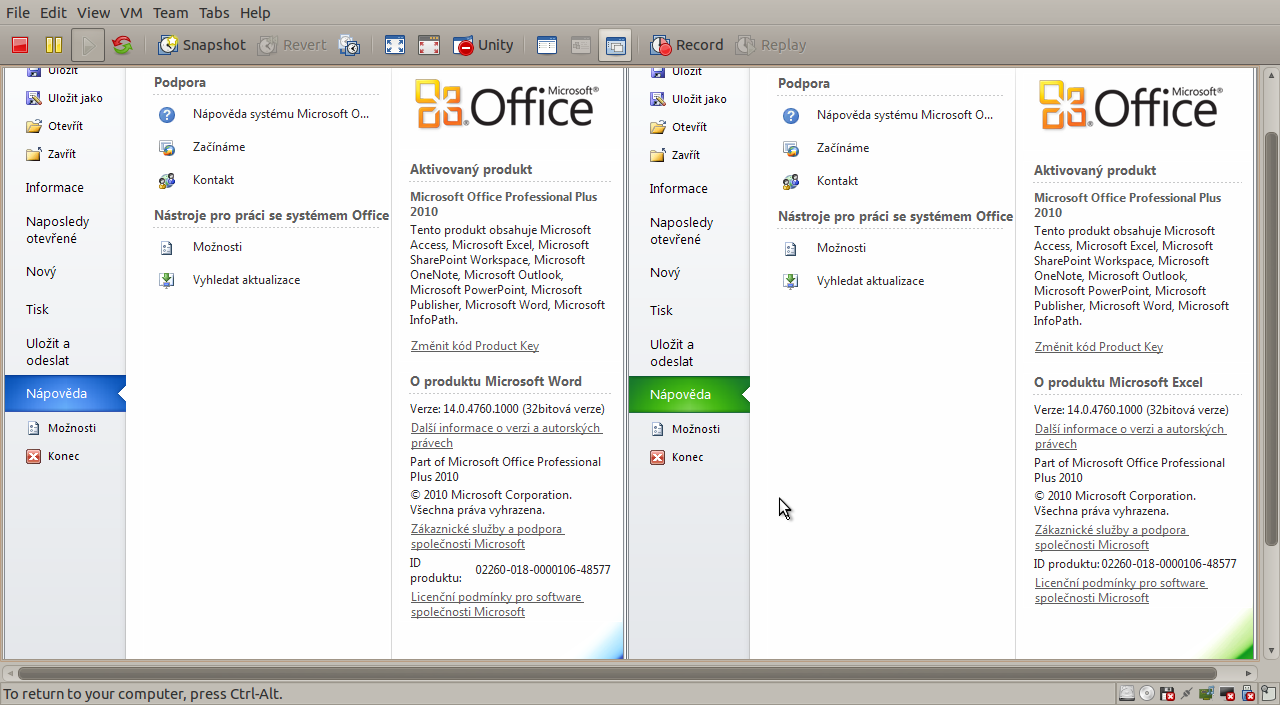Image resolution: width=1280 pixels, height=705 pixels.
Task: Open Nápověda systému Microsoft Office in Word
Action: (x=264, y=114)
